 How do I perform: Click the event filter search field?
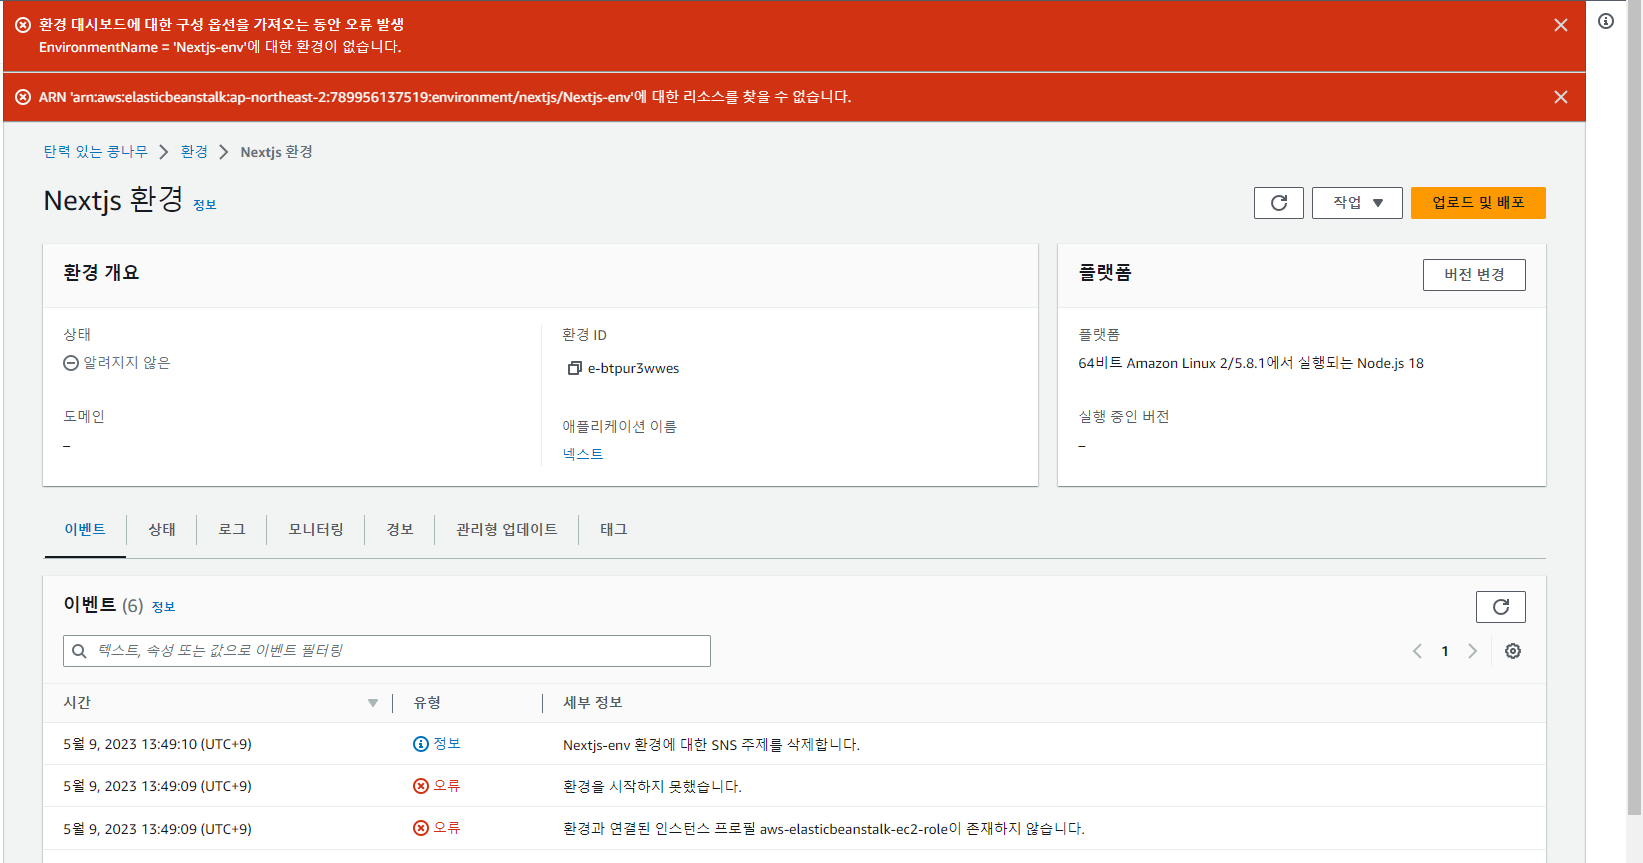click(387, 651)
